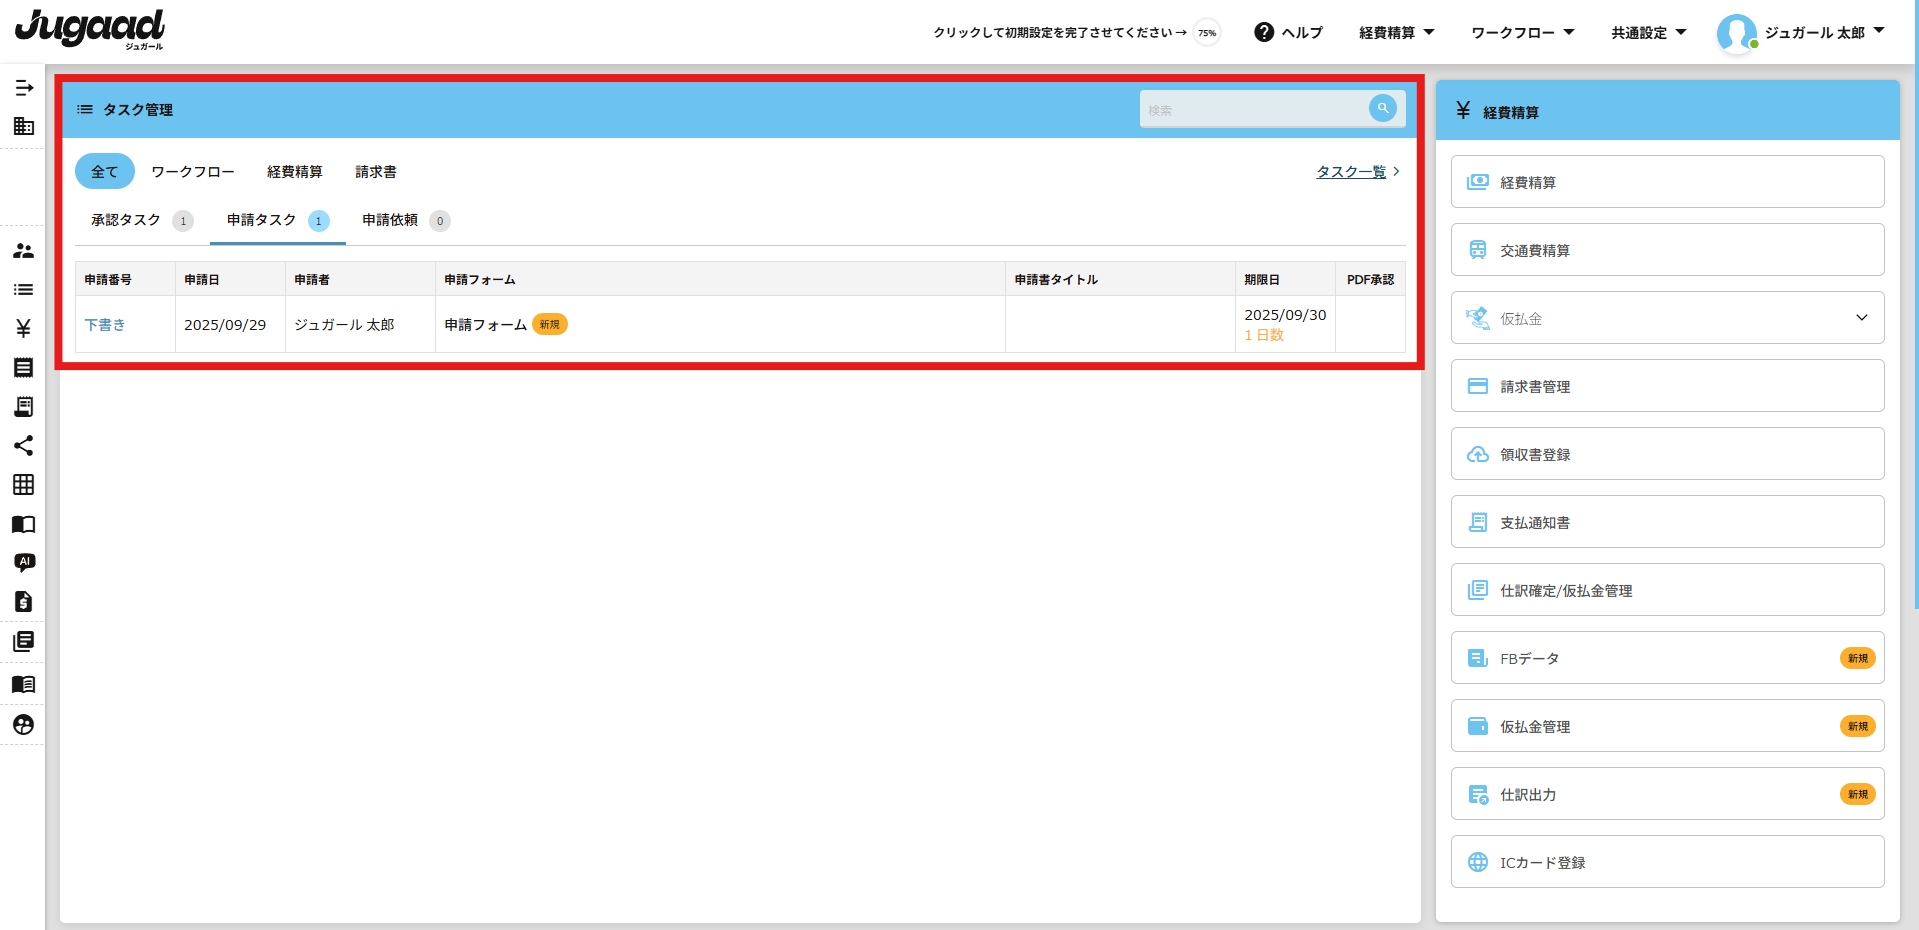Click the AI chat icon in sidebar

(24, 562)
